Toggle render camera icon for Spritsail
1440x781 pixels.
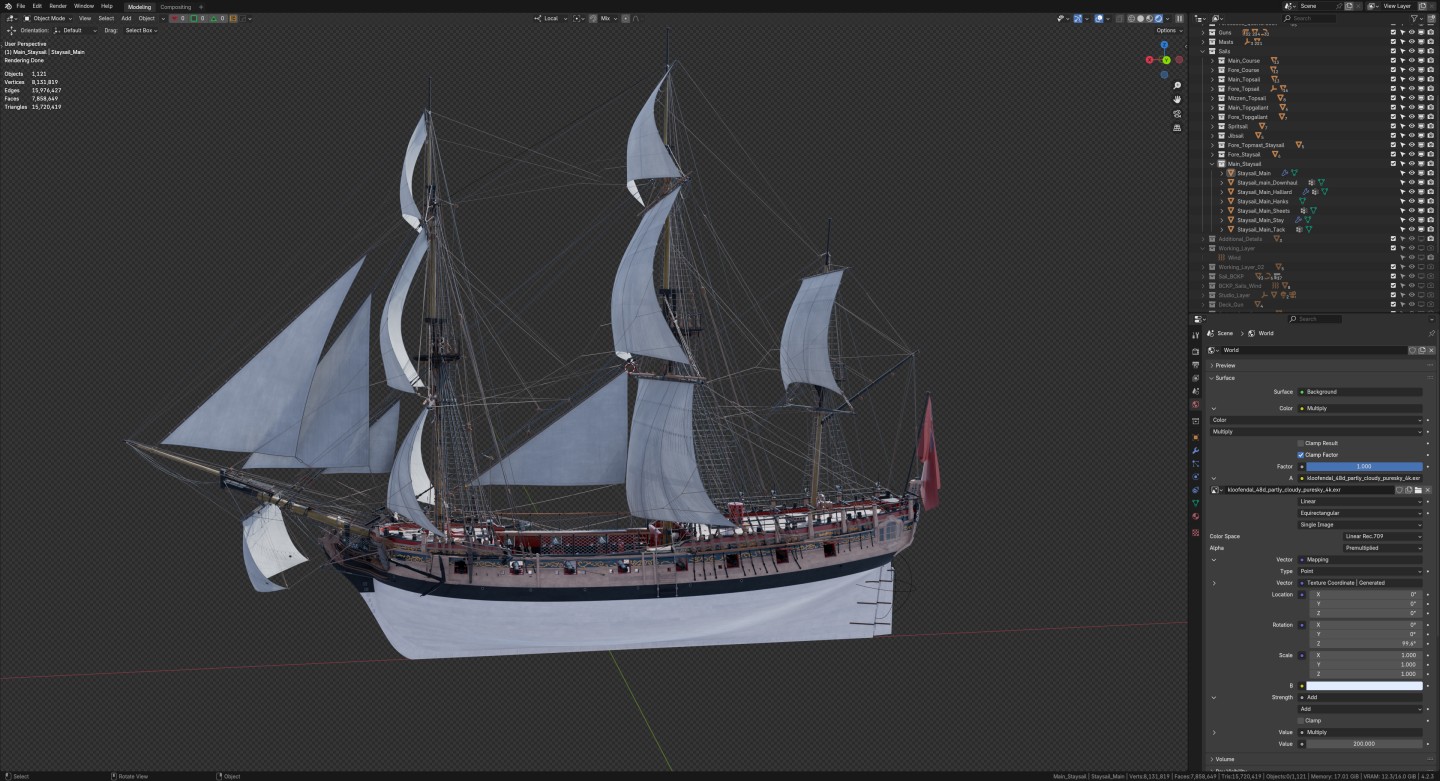pos(1431,126)
